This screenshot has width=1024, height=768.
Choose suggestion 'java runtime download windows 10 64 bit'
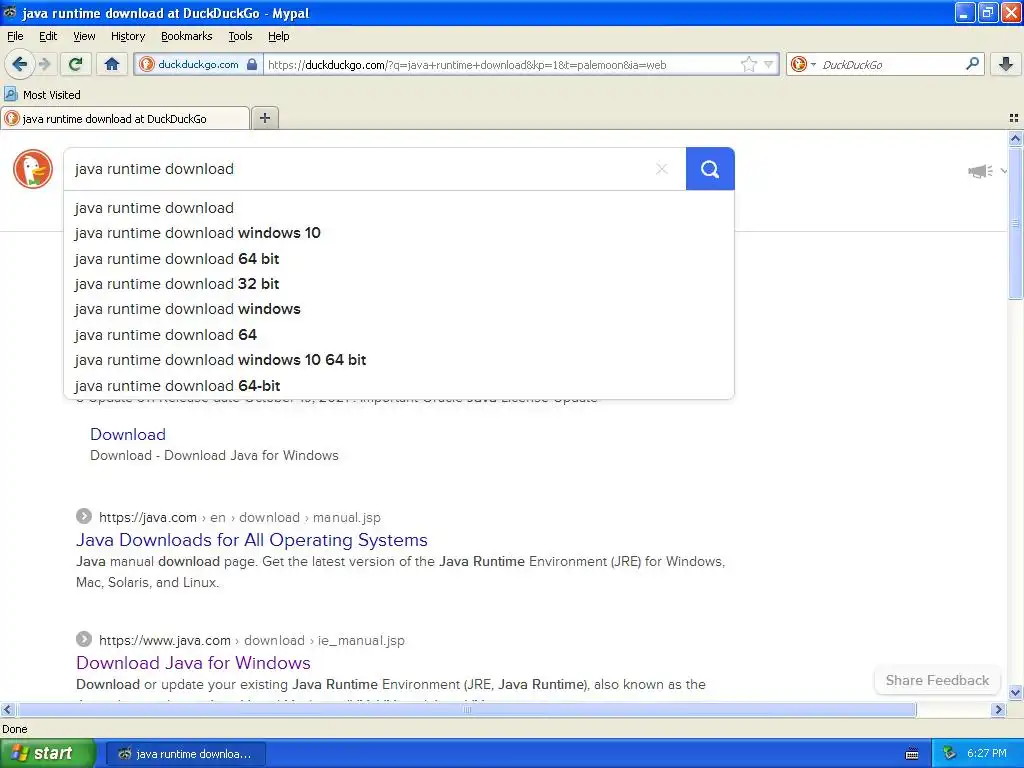[399, 360]
